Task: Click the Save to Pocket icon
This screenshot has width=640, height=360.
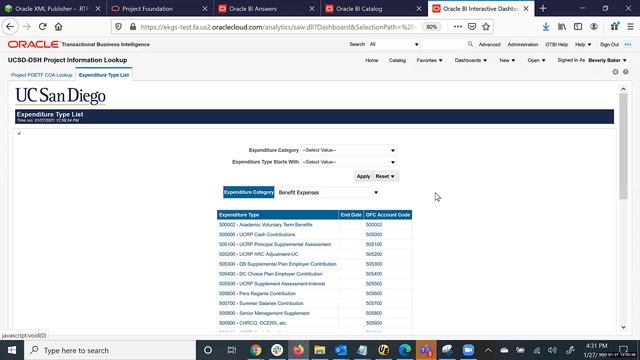Action: [x=472, y=27]
